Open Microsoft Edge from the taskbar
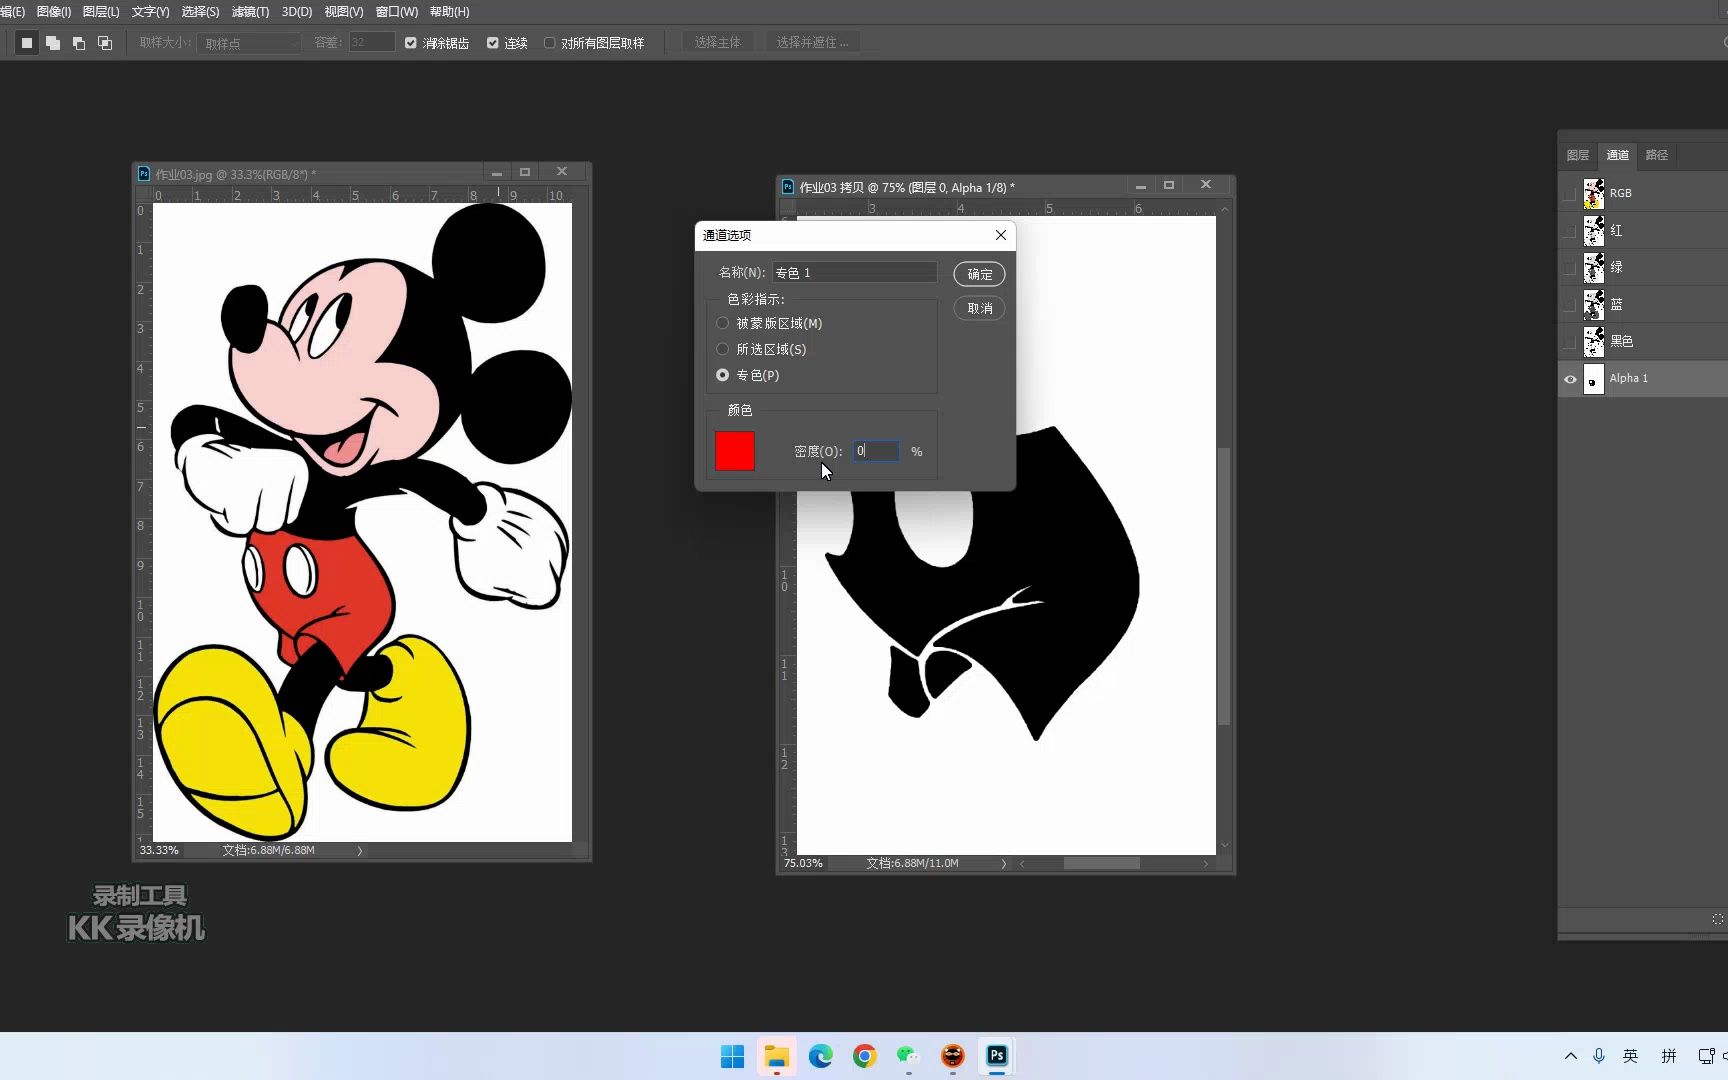The width and height of the screenshot is (1728, 1080). tap(821, 1056)
